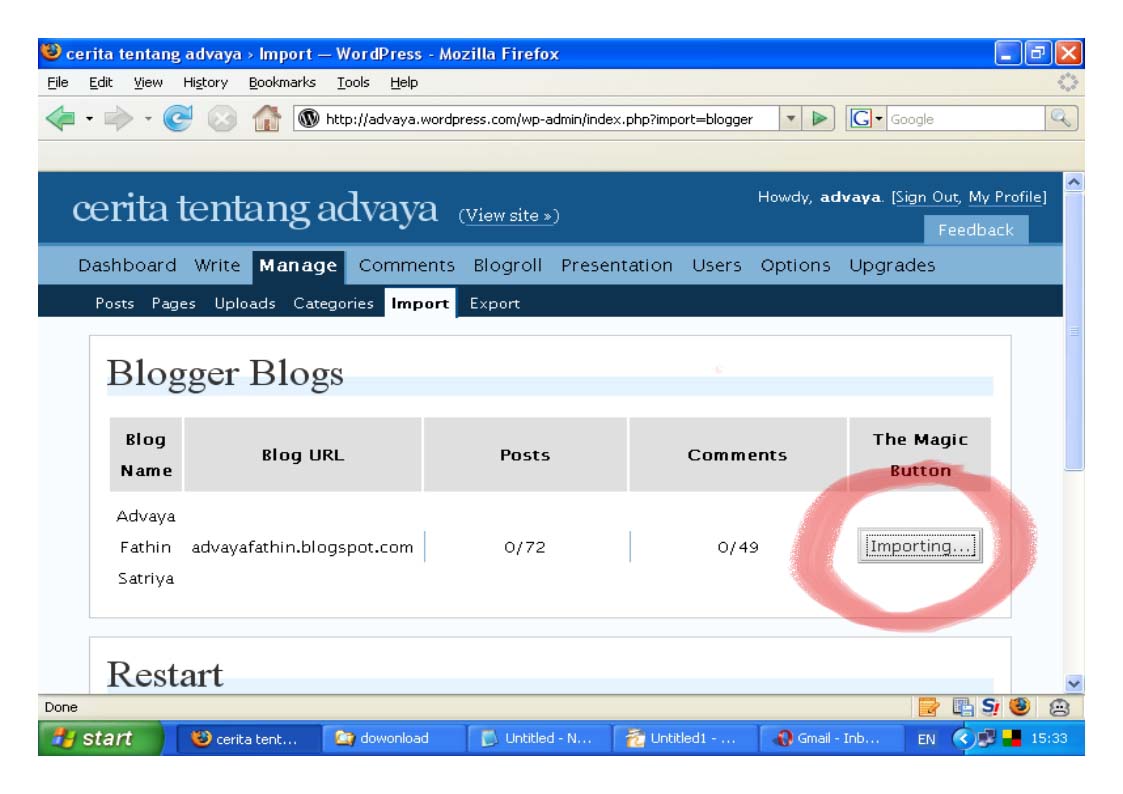Click the blue S! icon in the status bar

click(991, 707)
